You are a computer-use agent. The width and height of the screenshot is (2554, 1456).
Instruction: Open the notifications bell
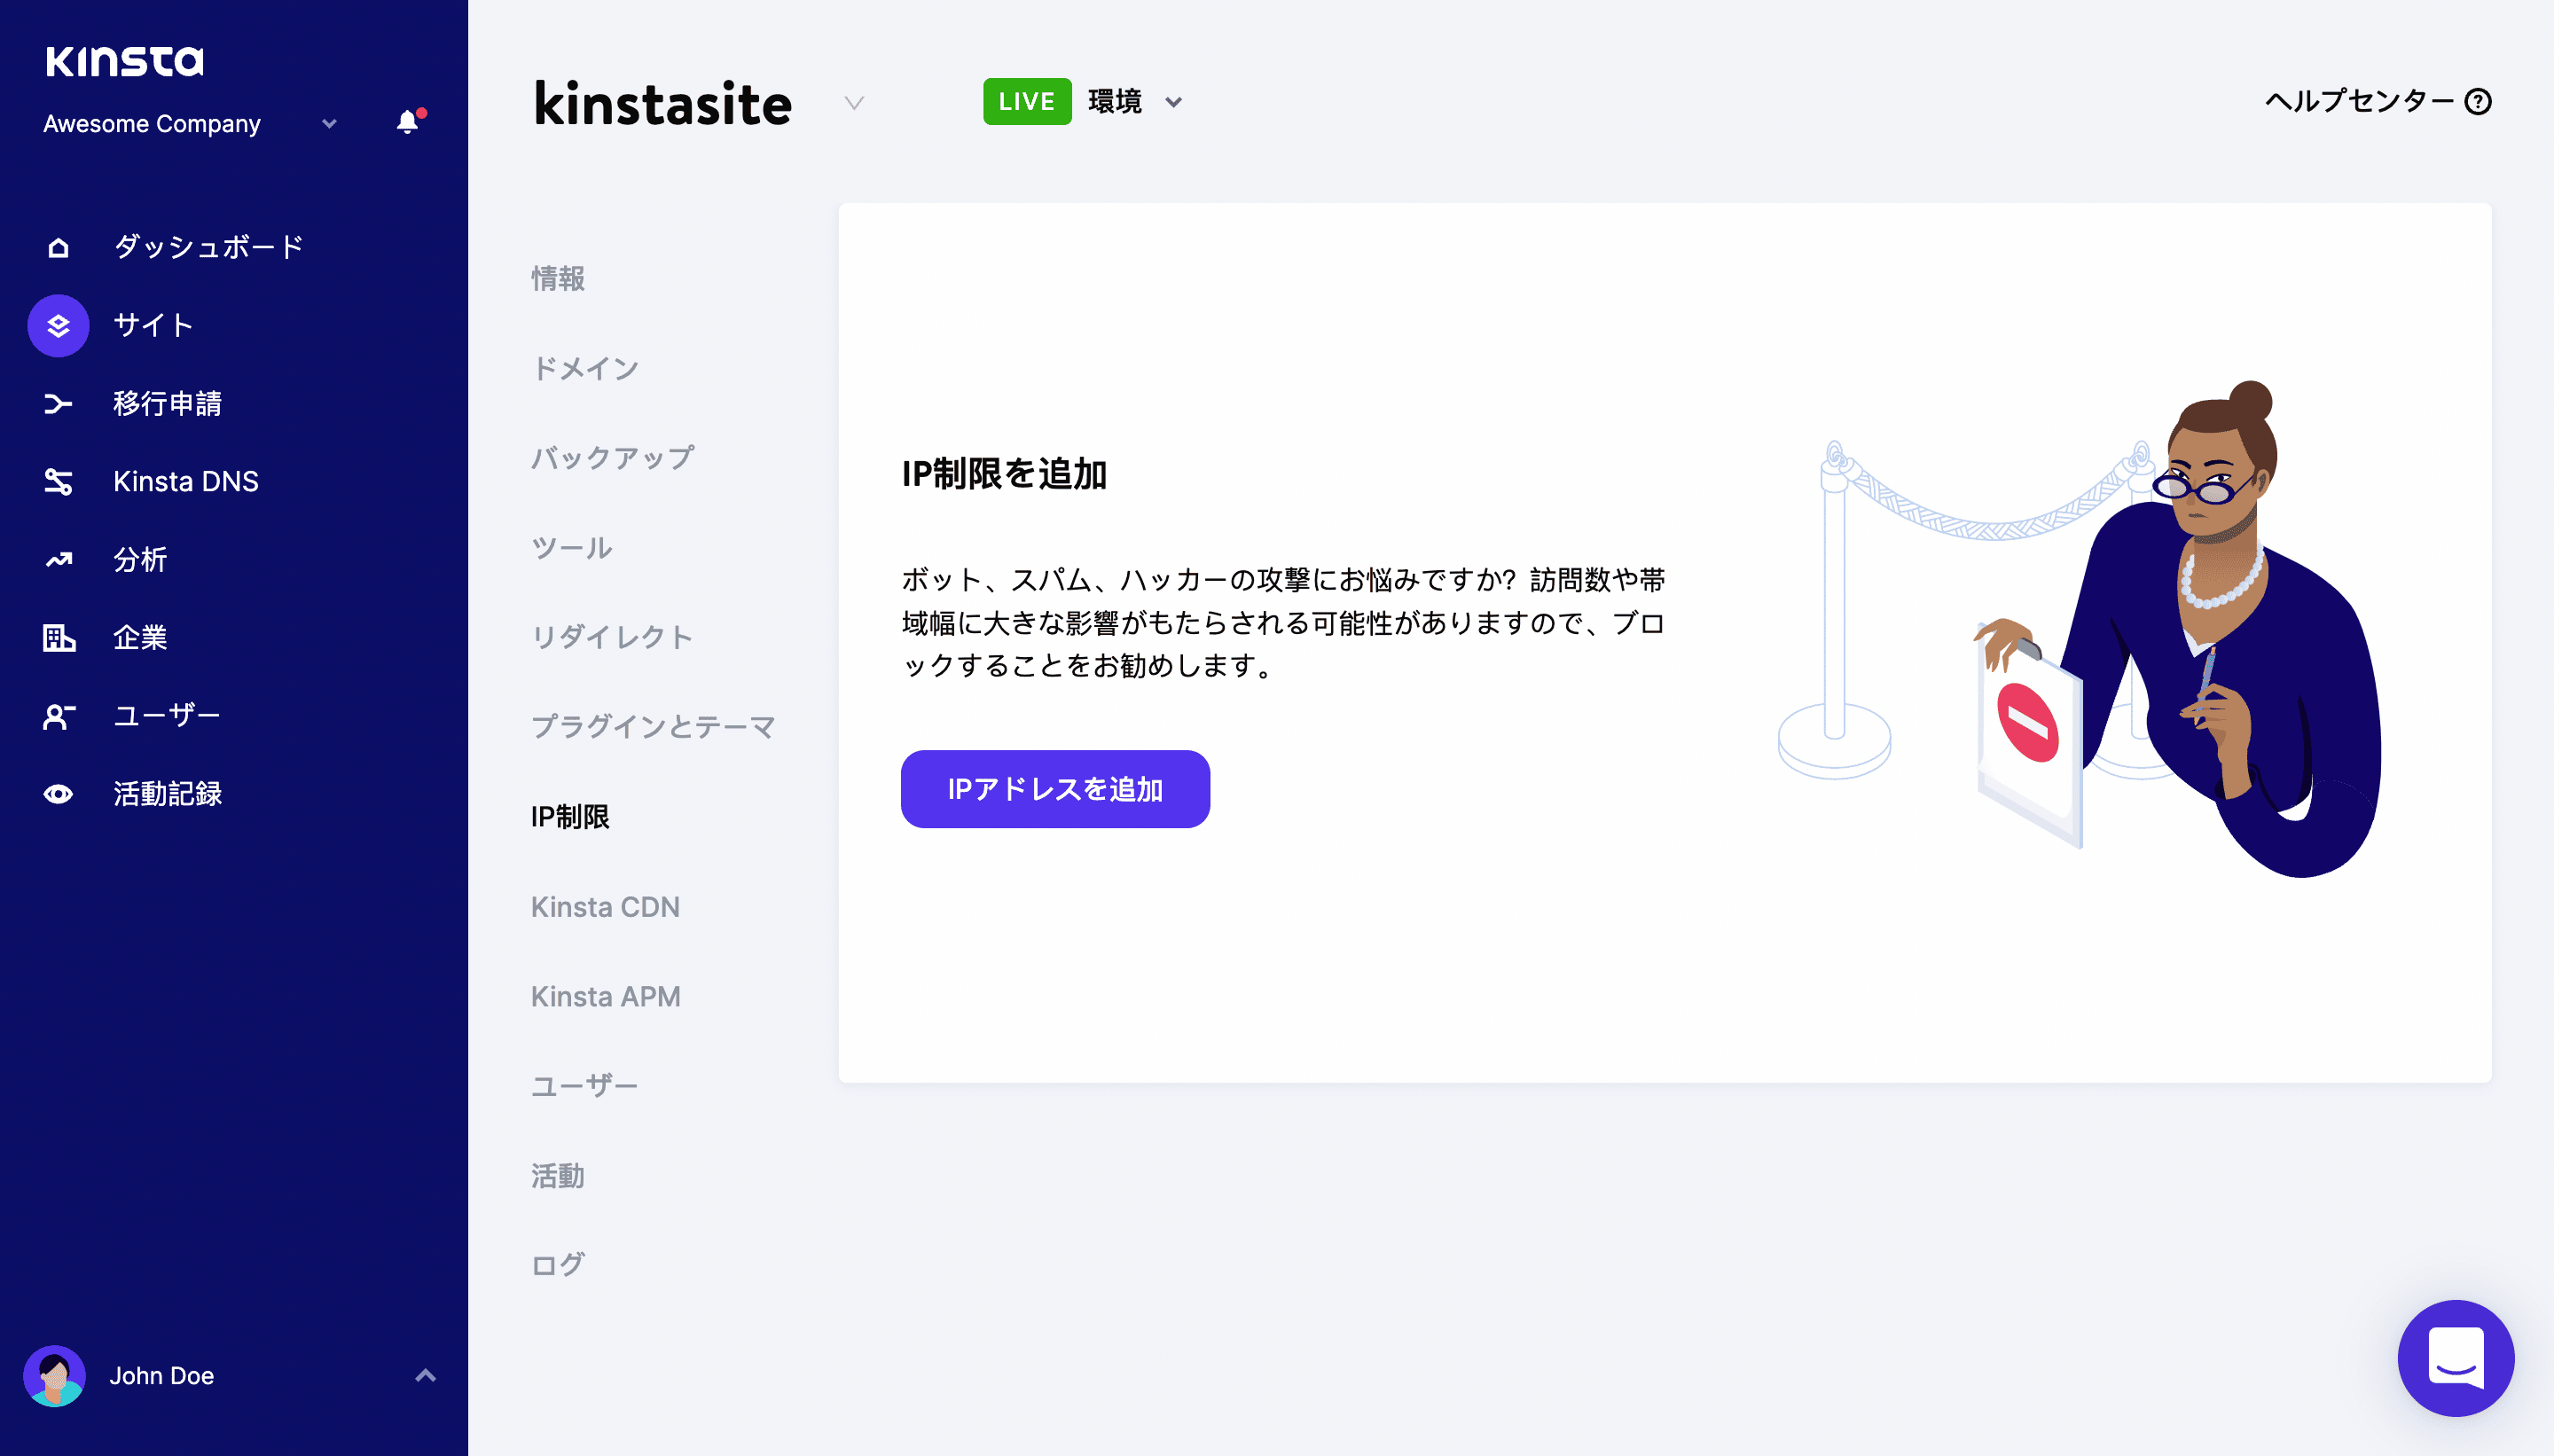(408, 122)
